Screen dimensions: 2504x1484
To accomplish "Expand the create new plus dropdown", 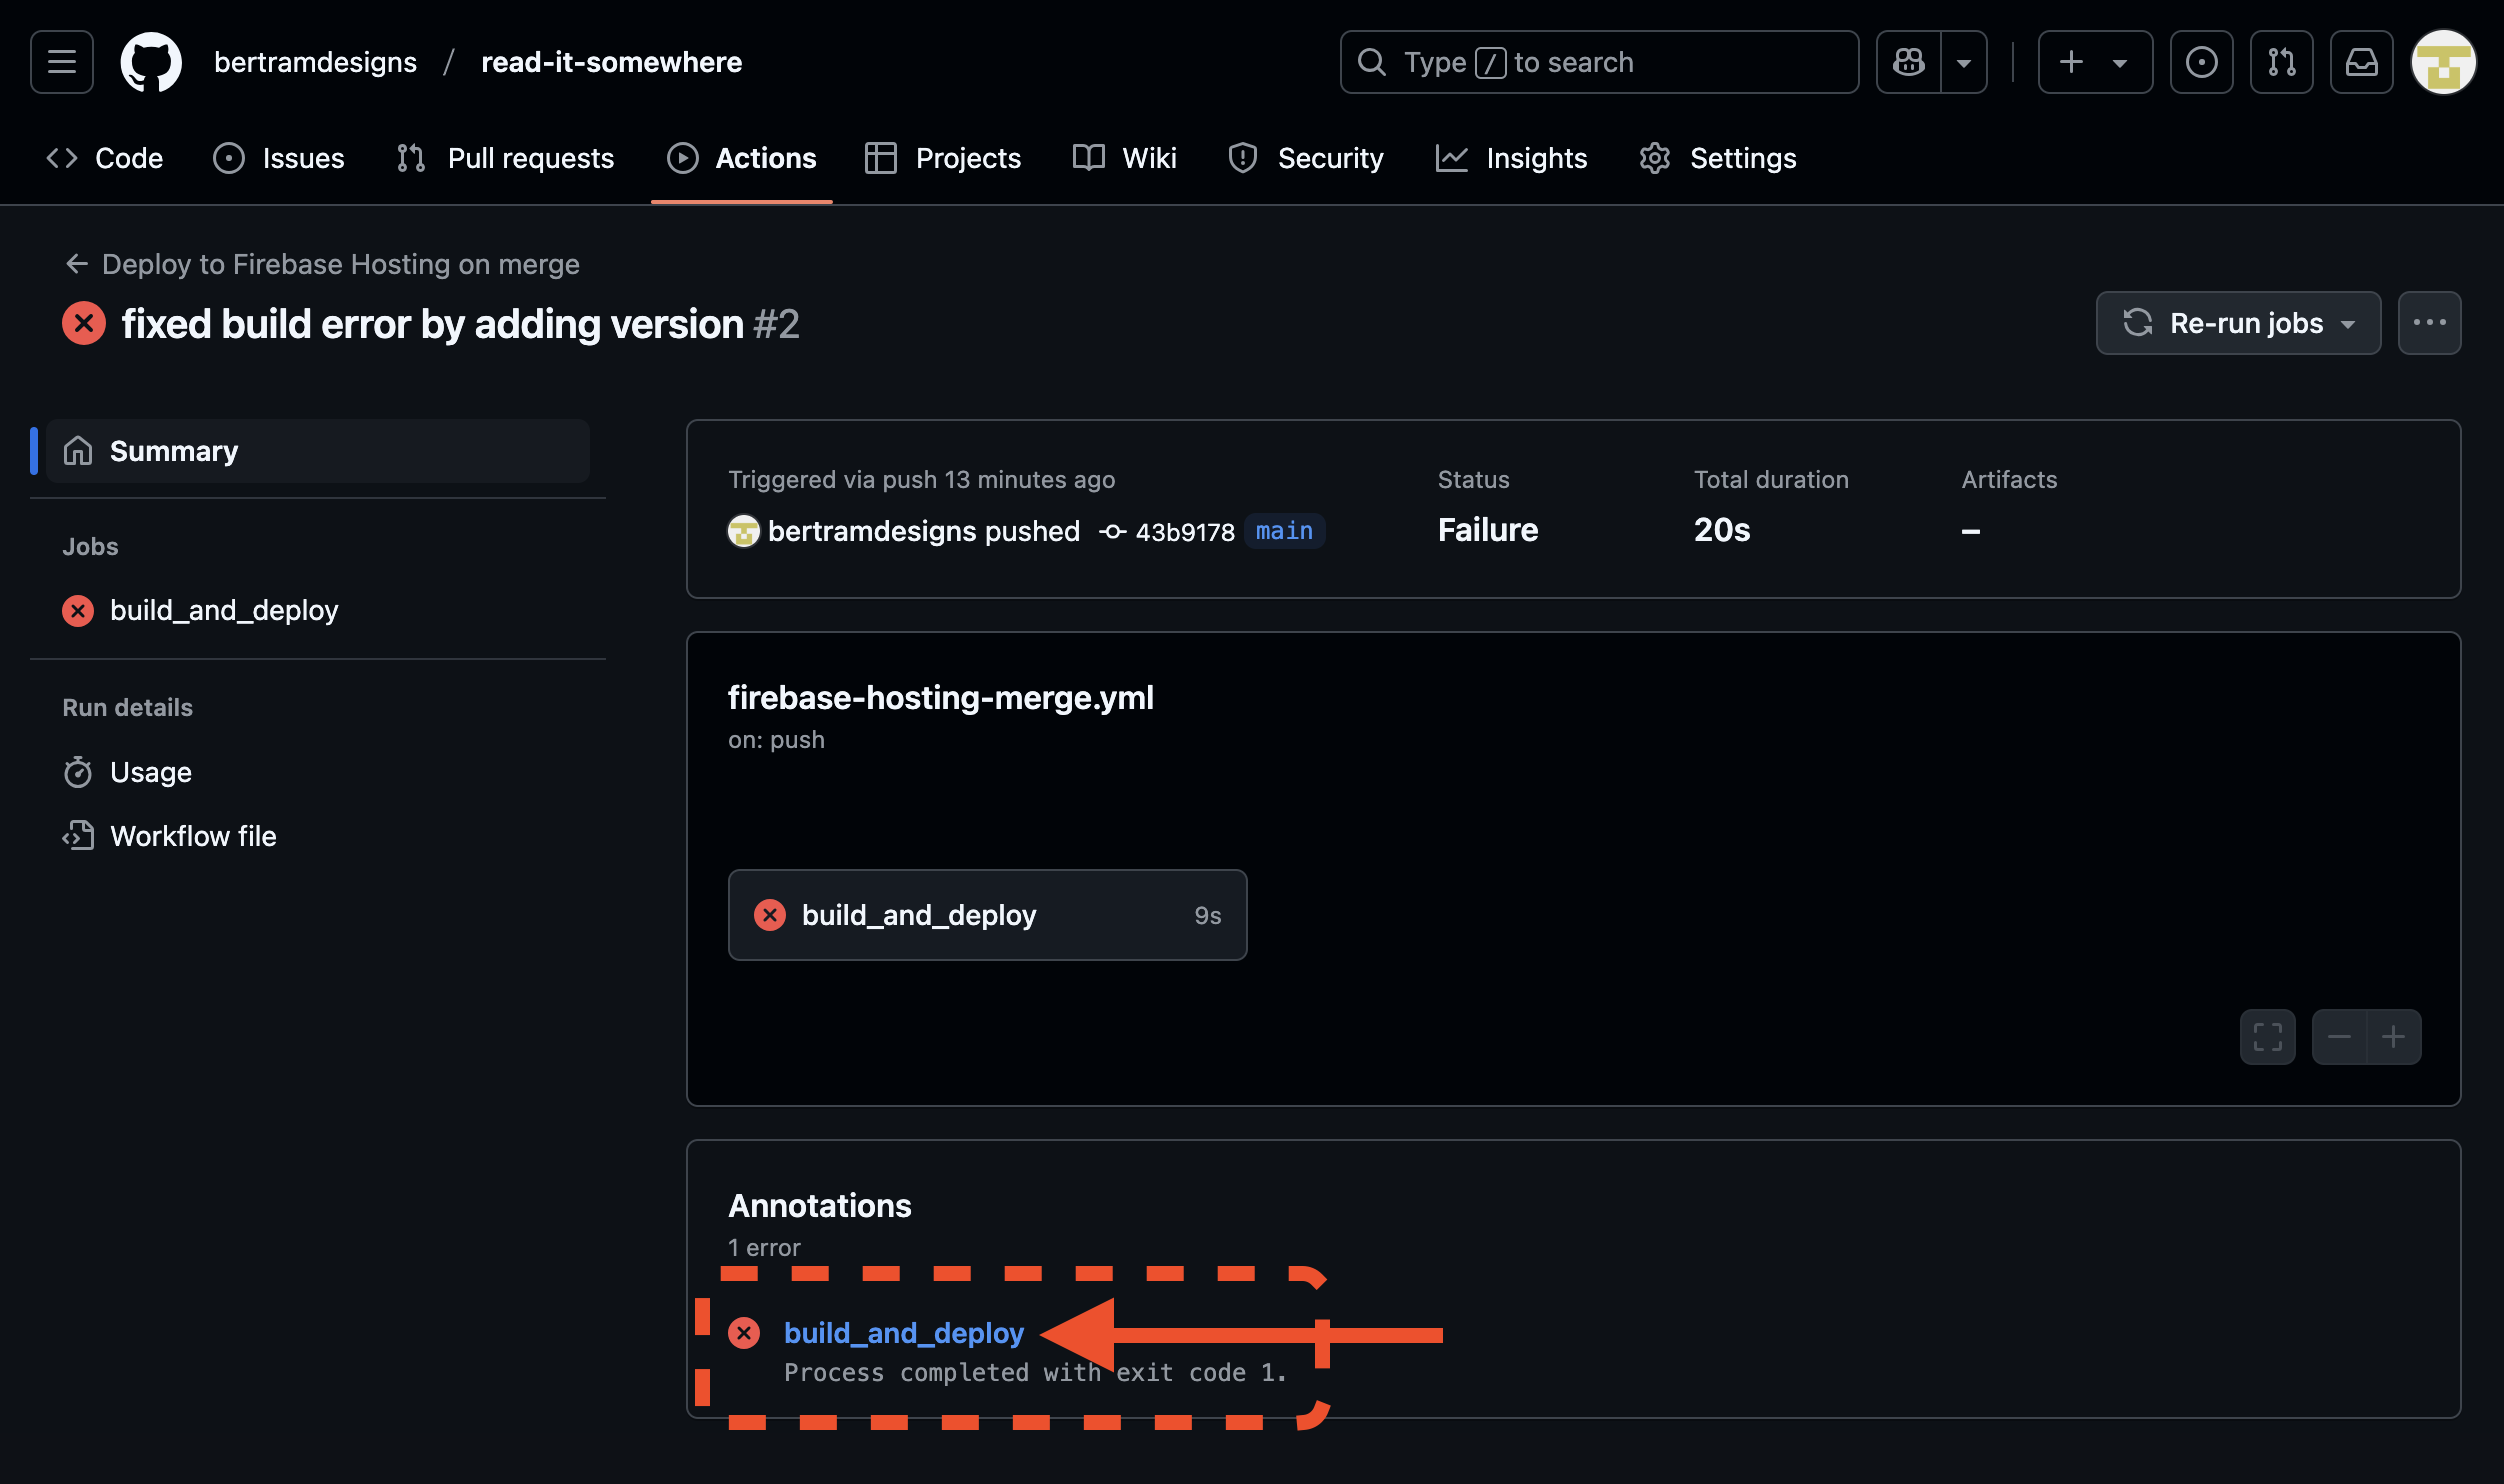I will (x=2095, y=62).
